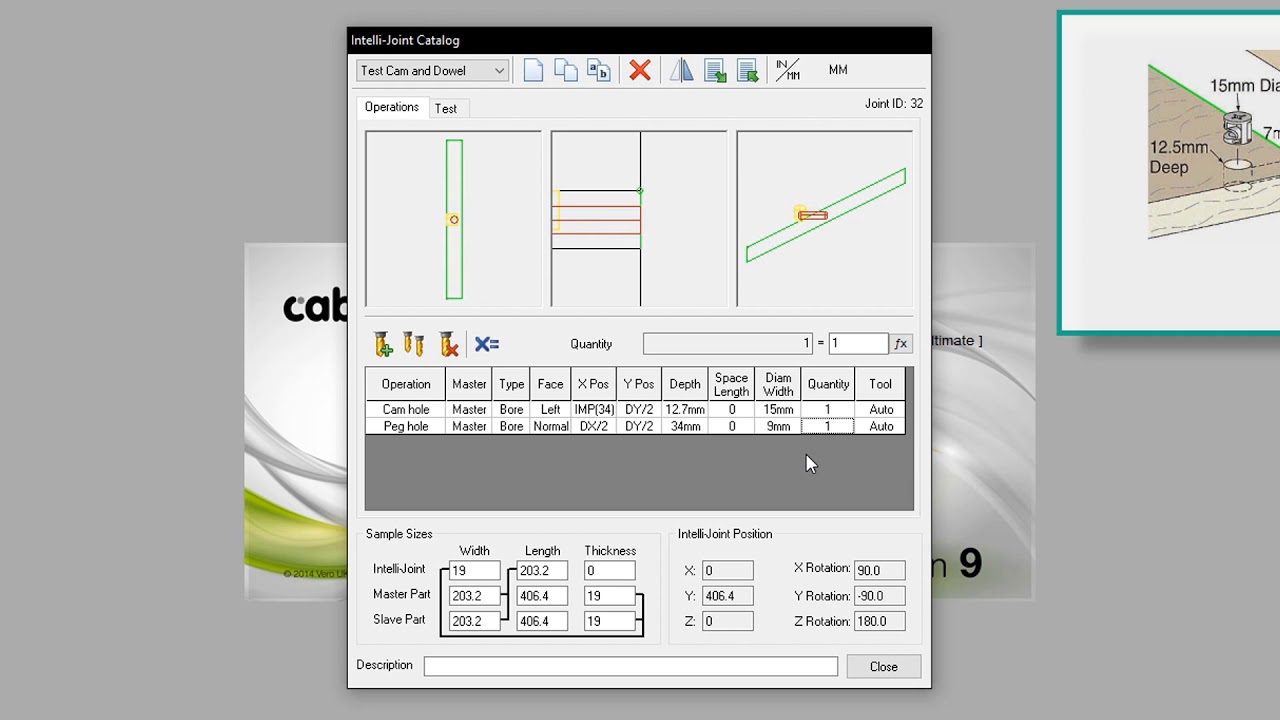Image resolution: width=1280 pixels, height=720 pixels.
Task: Click the Slave Part Width field
Action: point(474,621)
